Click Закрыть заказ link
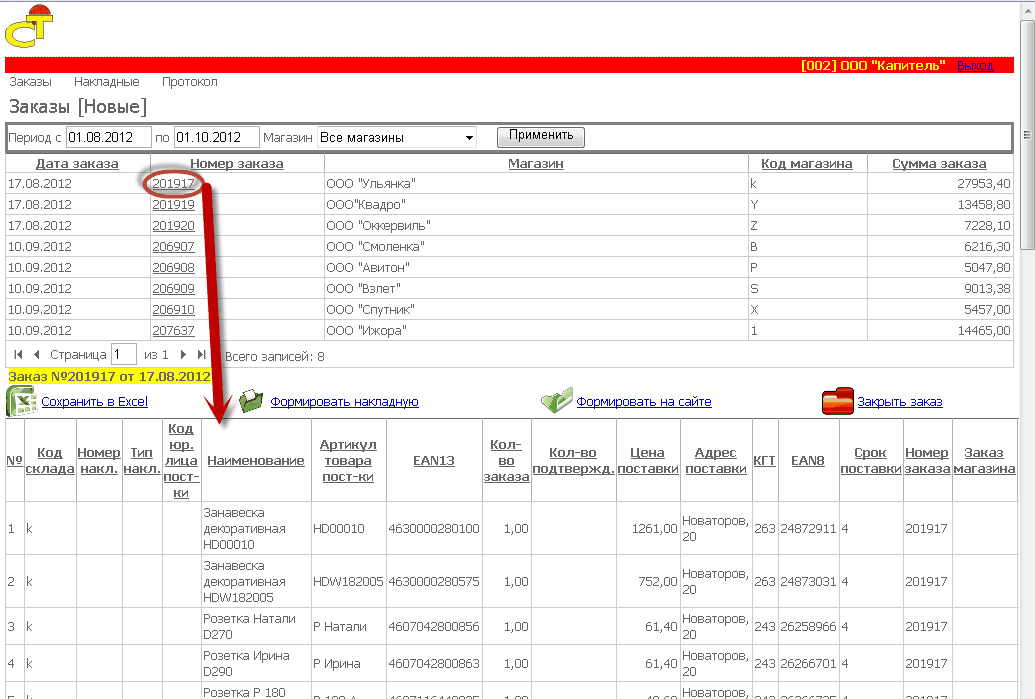The width and height of the screenshot is (1035, 699). (x=900, y=401)
